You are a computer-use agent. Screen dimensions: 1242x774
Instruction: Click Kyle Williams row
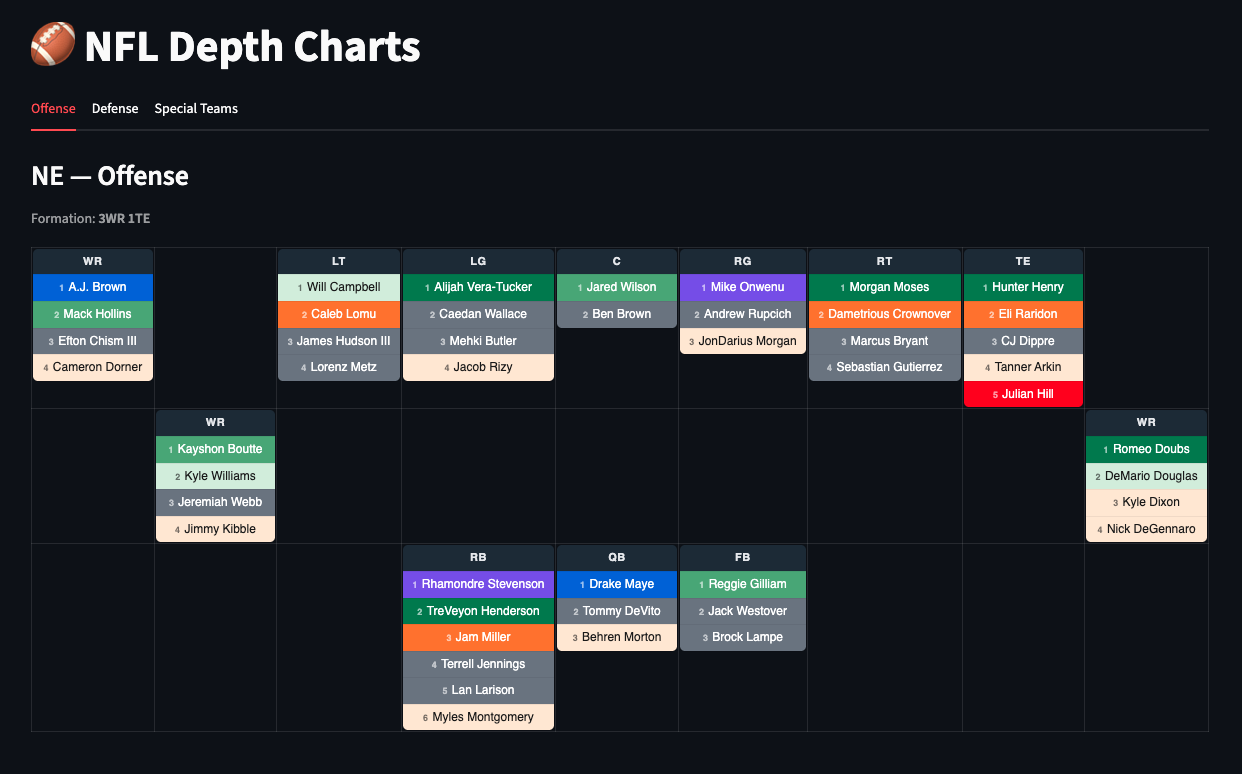pyautogui.click(x=215, y=476)
